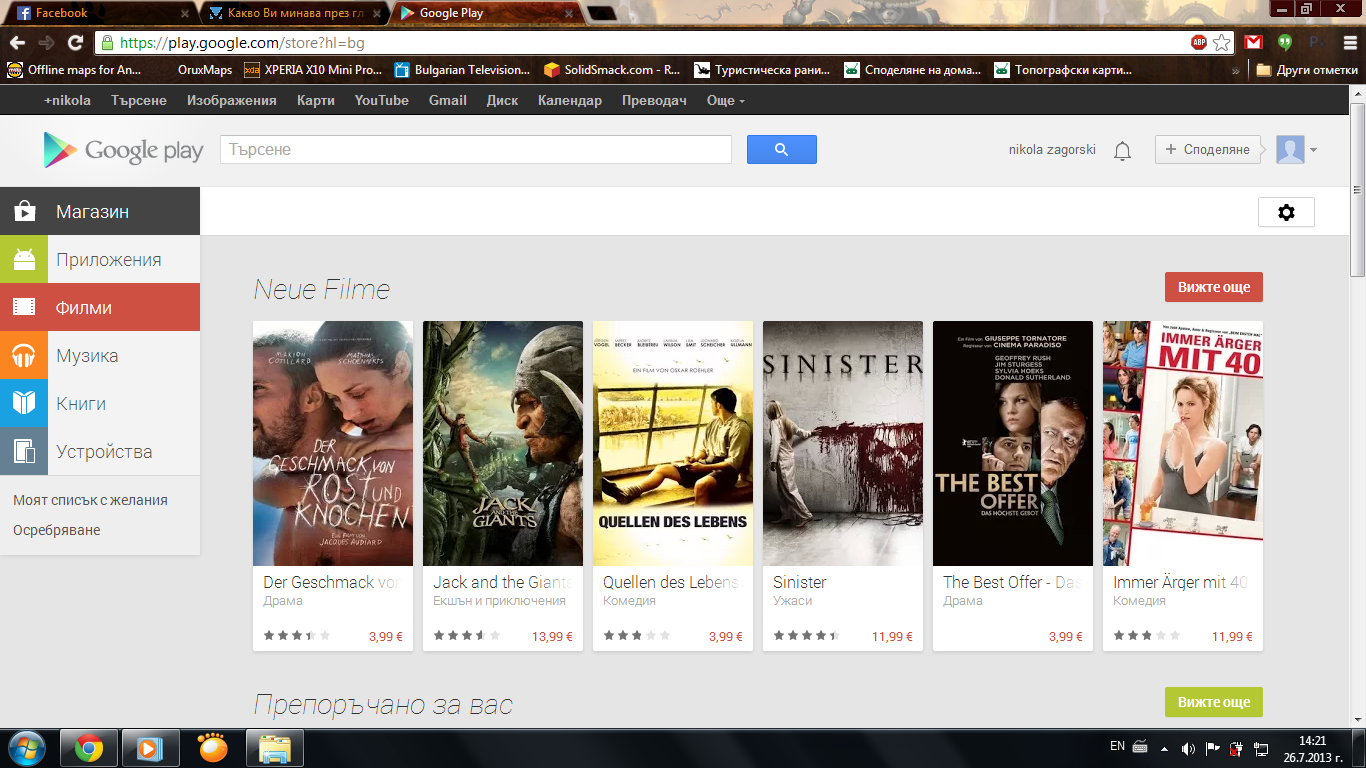Expand the Още dropdown menu
The image size is (1366, 768).
pos(725,100)
